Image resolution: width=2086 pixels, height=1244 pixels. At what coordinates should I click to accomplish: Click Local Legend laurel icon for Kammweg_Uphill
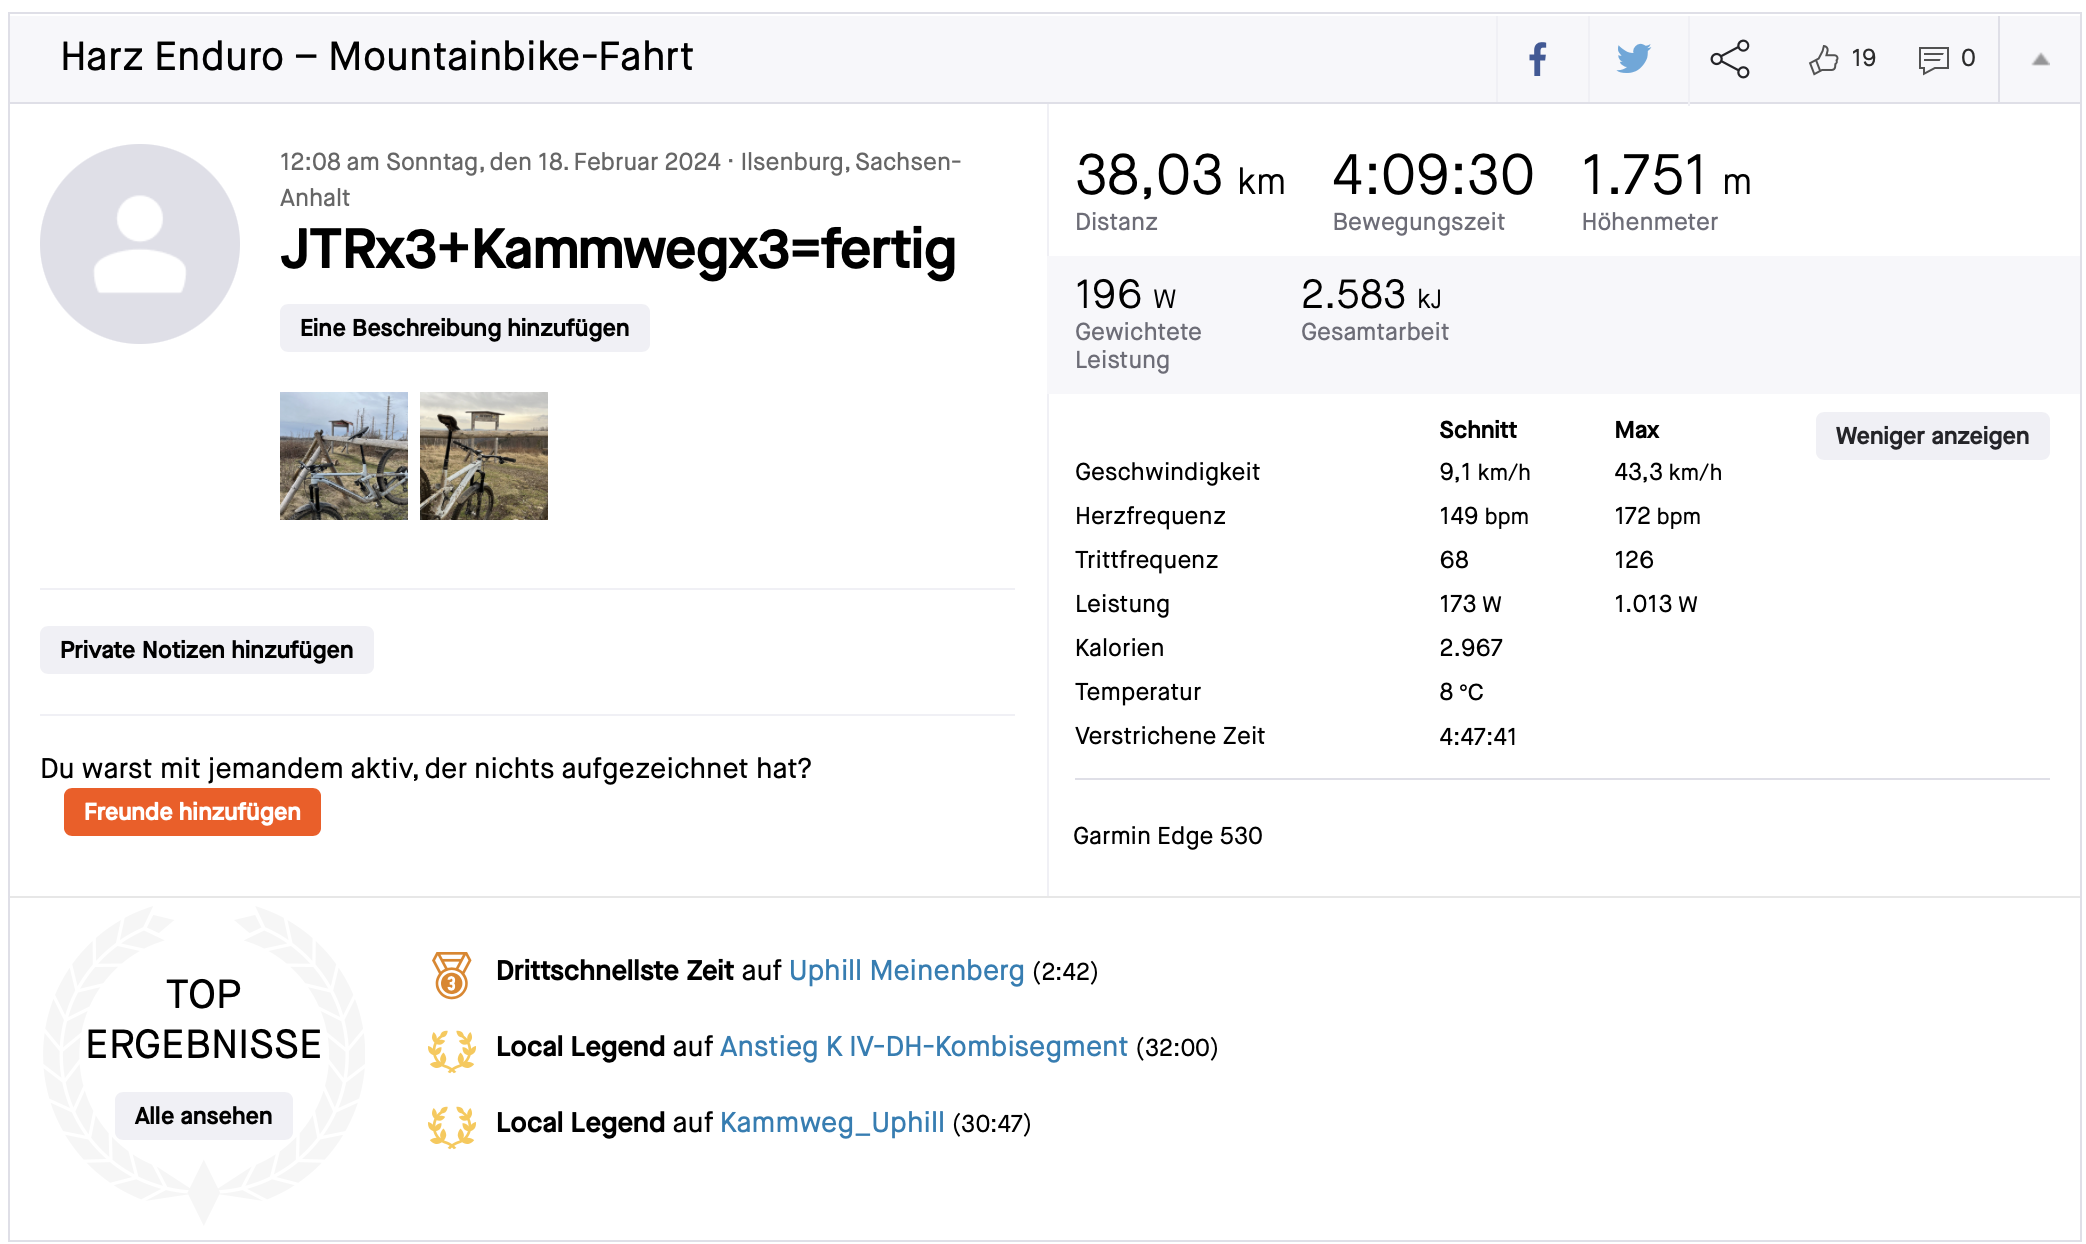point(451,1126)
